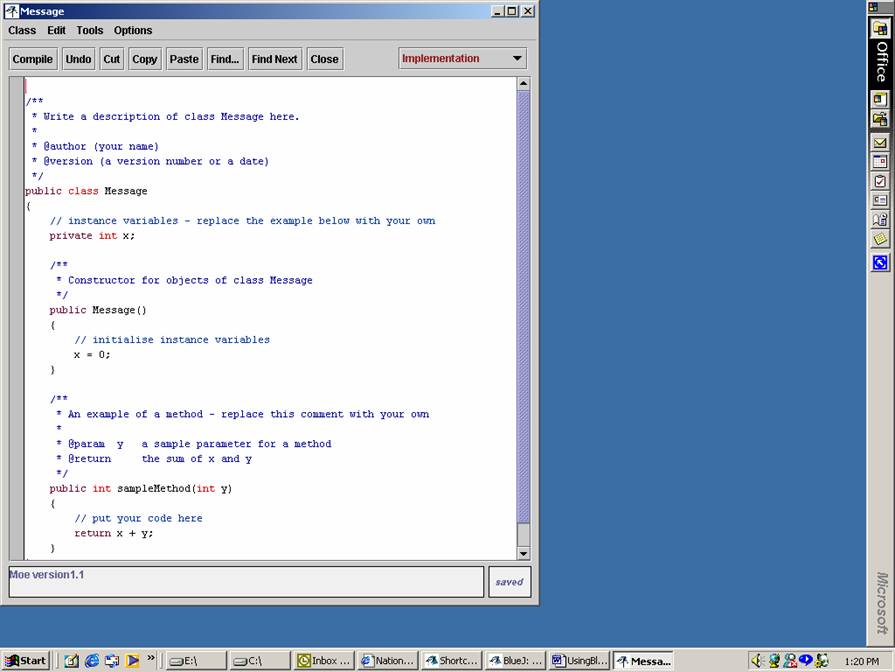The image size is (895, 672).
Task: Click the Find Next button
Action: (275, 59)
